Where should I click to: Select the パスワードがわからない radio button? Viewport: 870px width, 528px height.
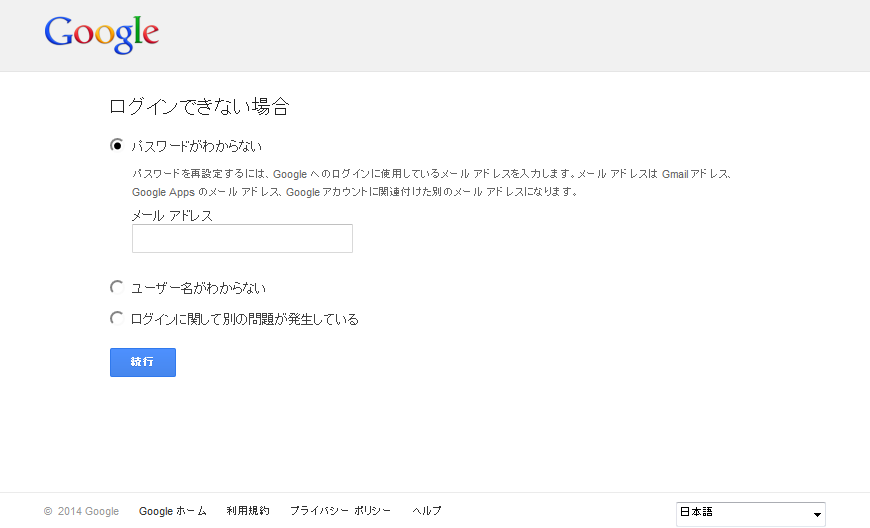click(x=117, y=146)
